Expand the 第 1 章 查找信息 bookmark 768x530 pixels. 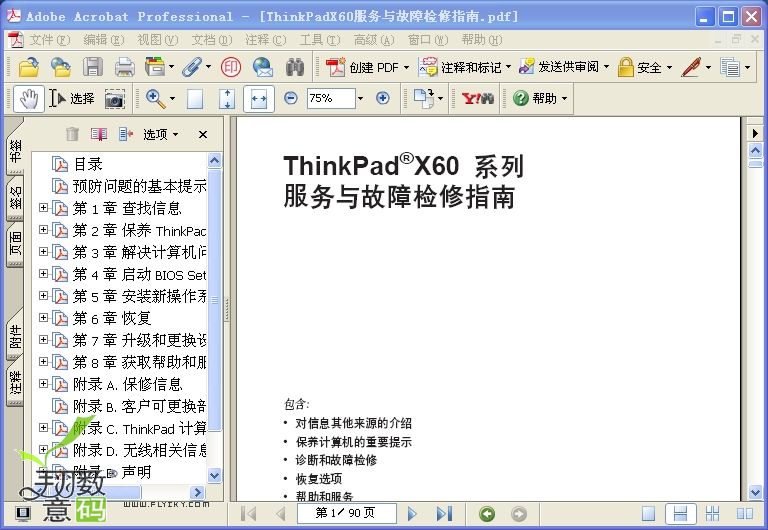click(x=43, y=208)
